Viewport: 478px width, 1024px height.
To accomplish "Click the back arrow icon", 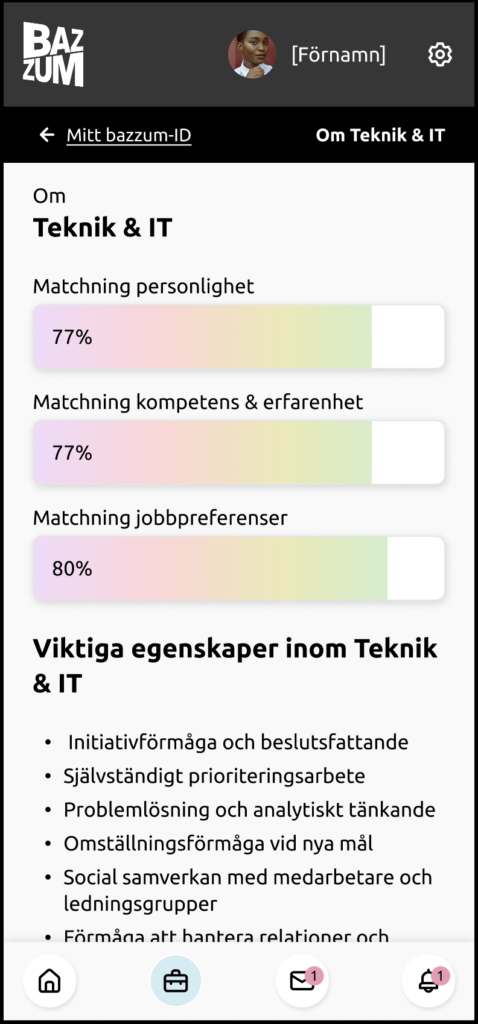I will (47, 135).
